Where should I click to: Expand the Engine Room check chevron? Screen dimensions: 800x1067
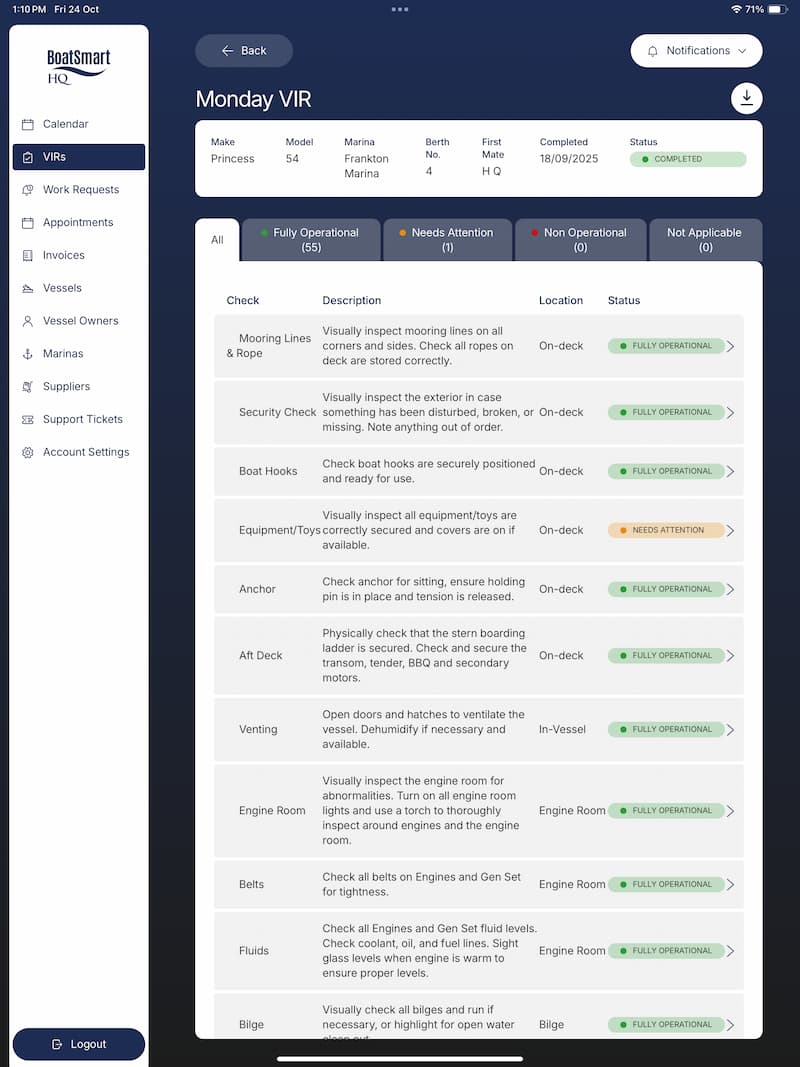coord(730,811)
